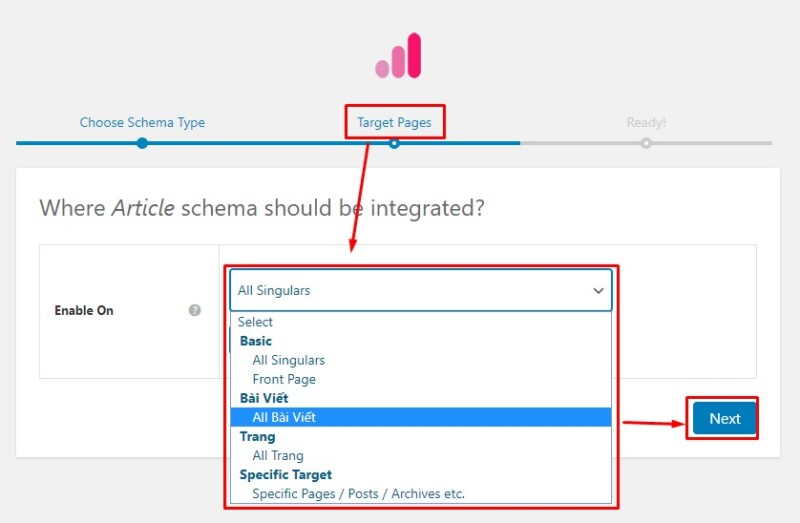
Task: Click the blue completed progress bar
Action: (x=268, y=143)
